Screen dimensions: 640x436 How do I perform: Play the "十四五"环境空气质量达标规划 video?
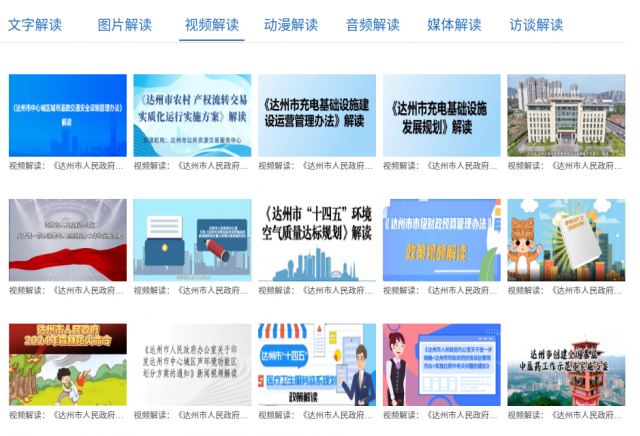317,240
